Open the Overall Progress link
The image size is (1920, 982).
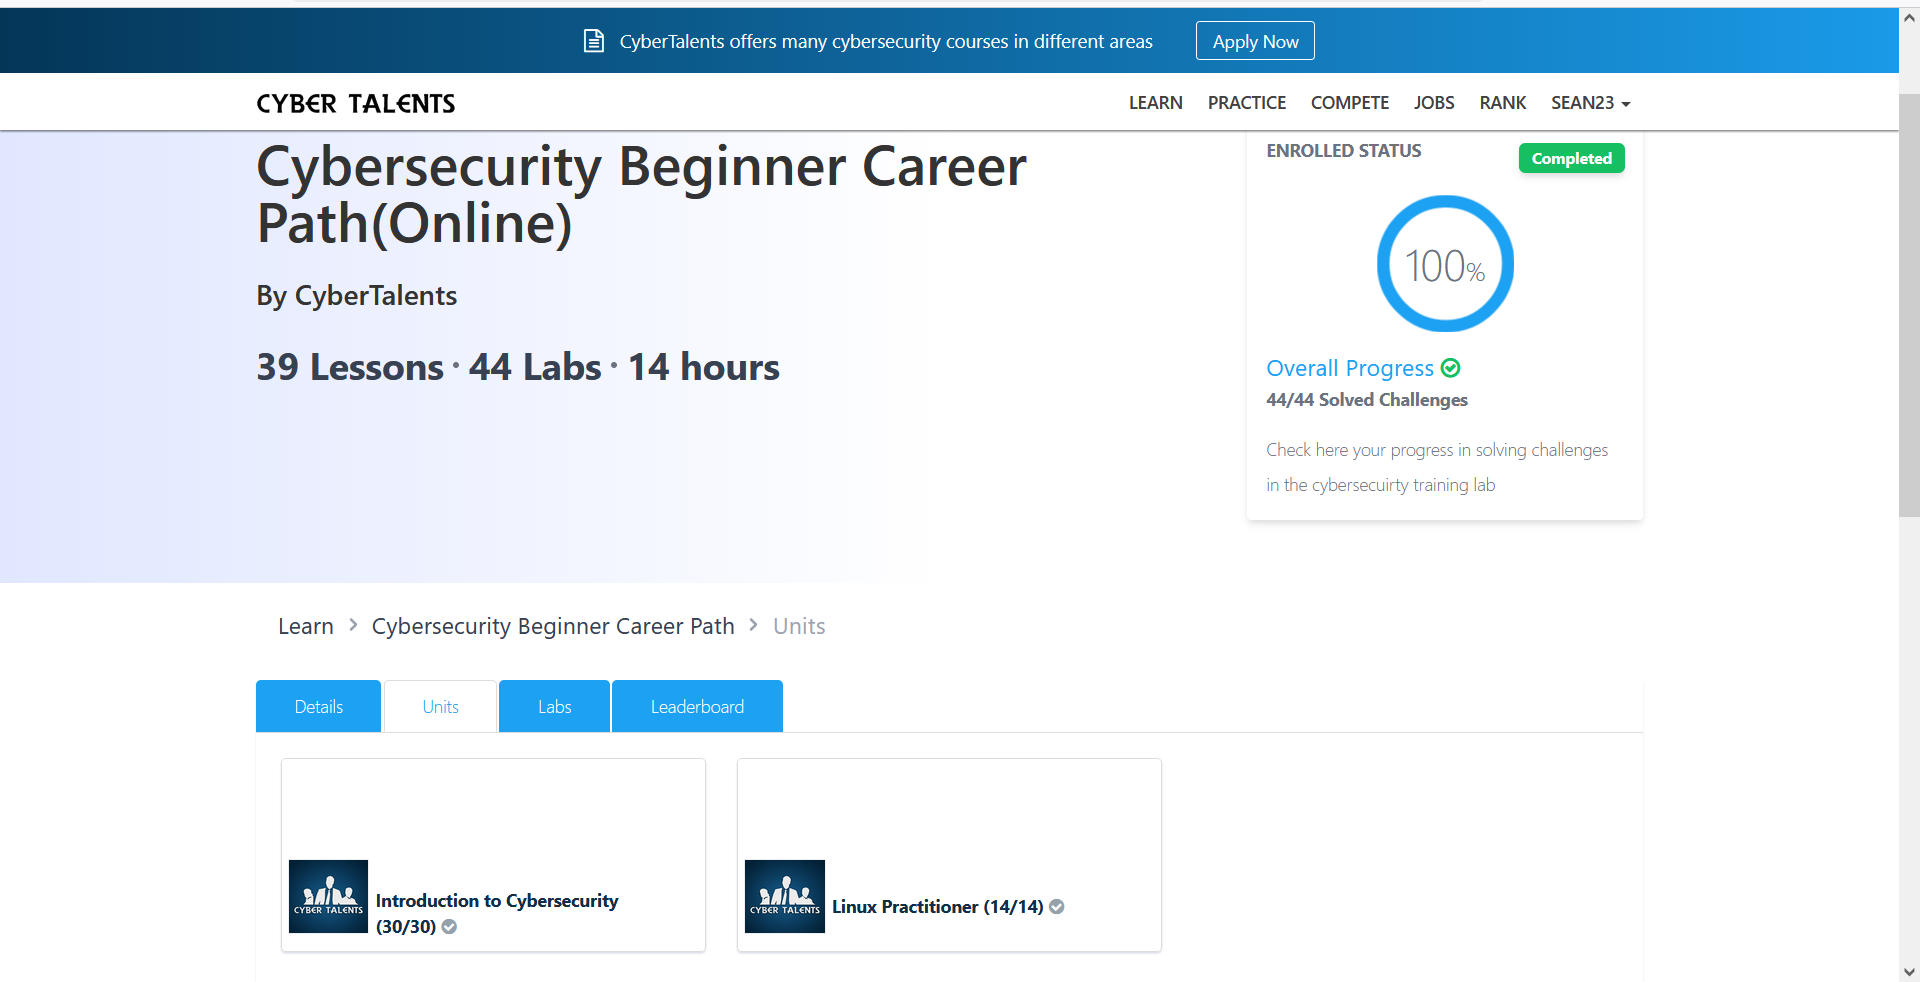click(x=1350, y=368)
